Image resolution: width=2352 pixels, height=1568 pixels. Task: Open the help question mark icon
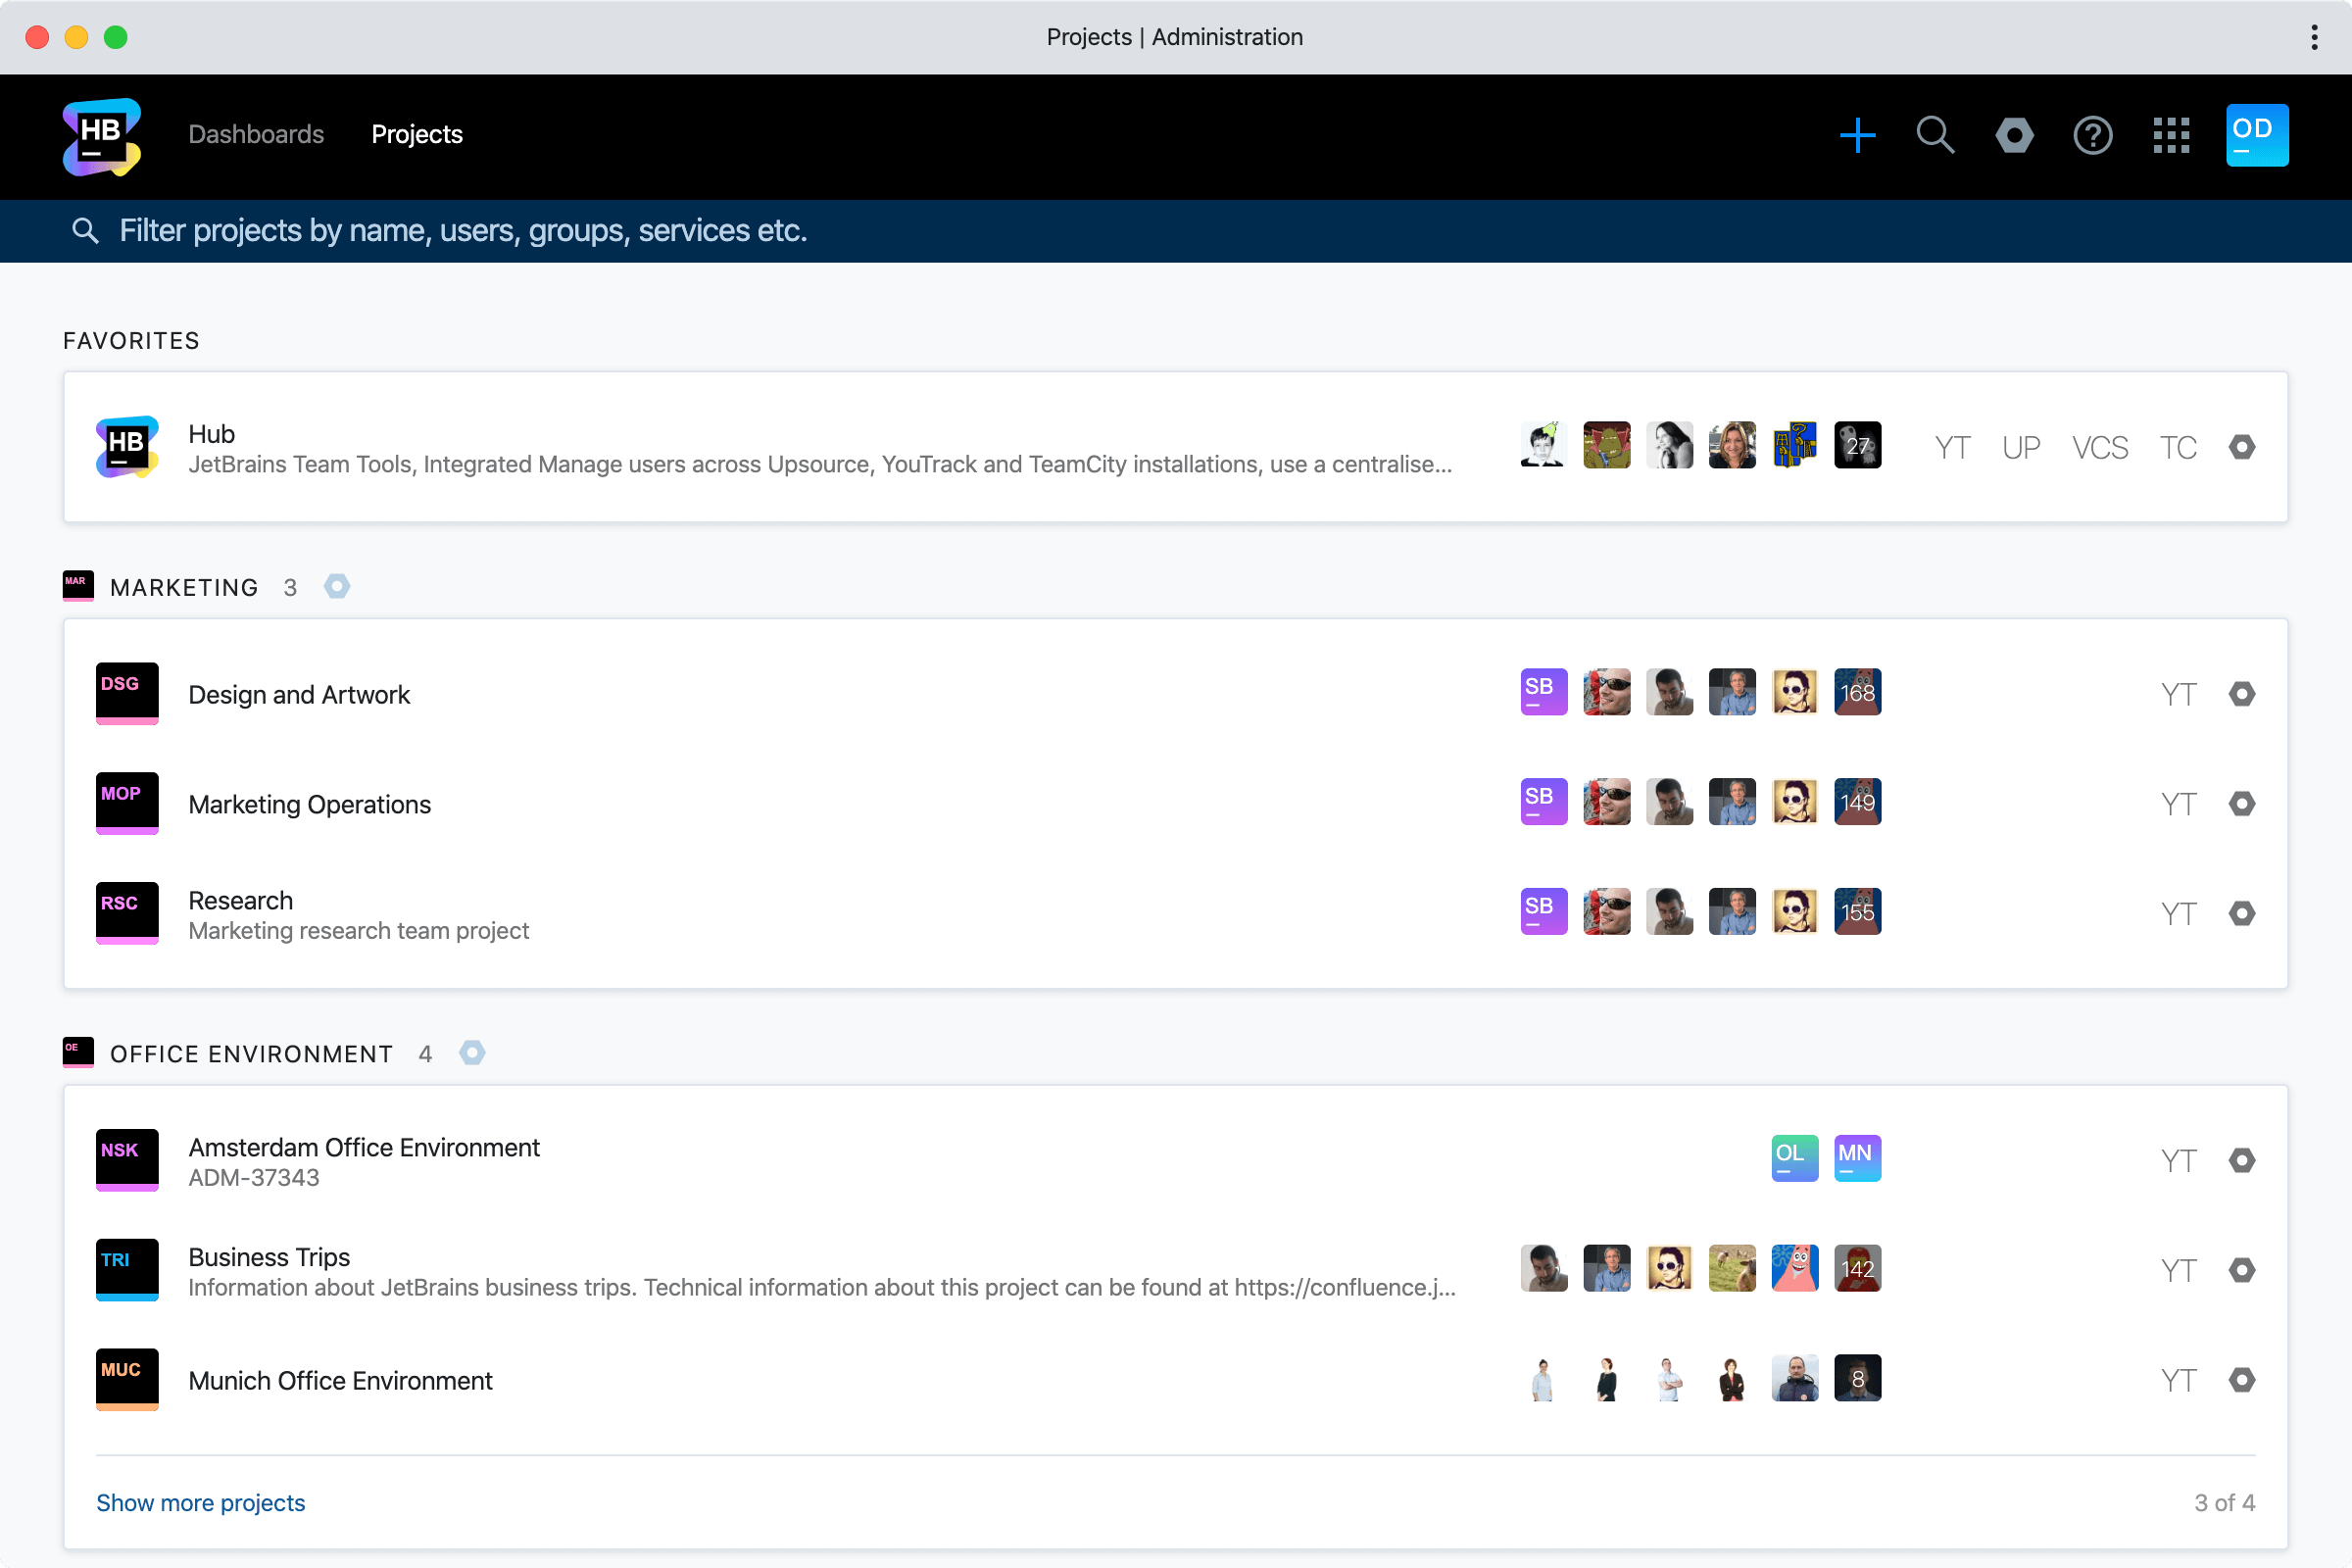2092,135
